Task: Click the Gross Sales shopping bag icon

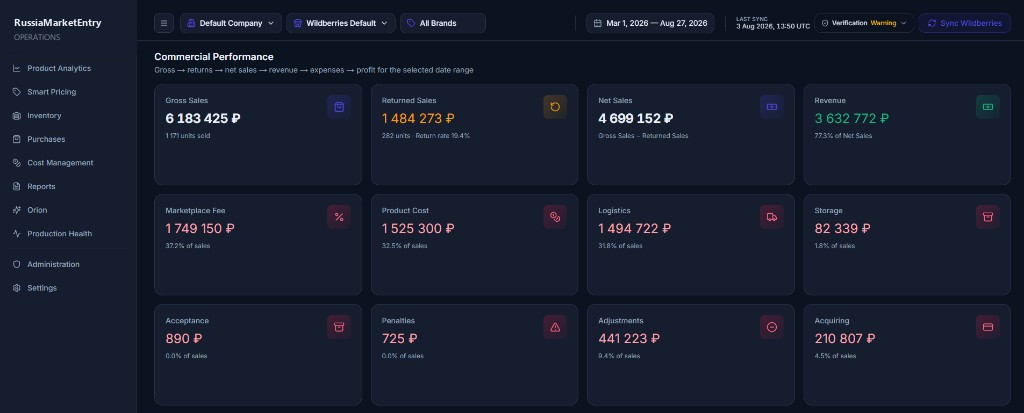Action: (339, 107)
